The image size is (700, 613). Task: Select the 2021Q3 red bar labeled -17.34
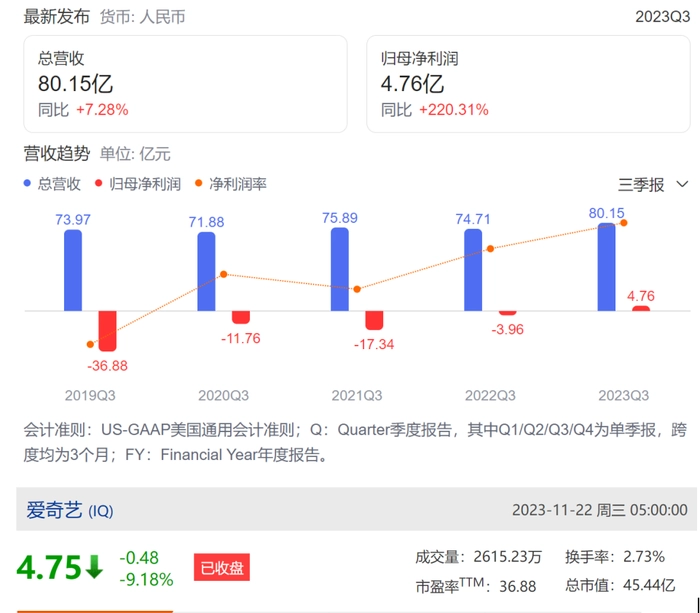[x=374, y=320]
